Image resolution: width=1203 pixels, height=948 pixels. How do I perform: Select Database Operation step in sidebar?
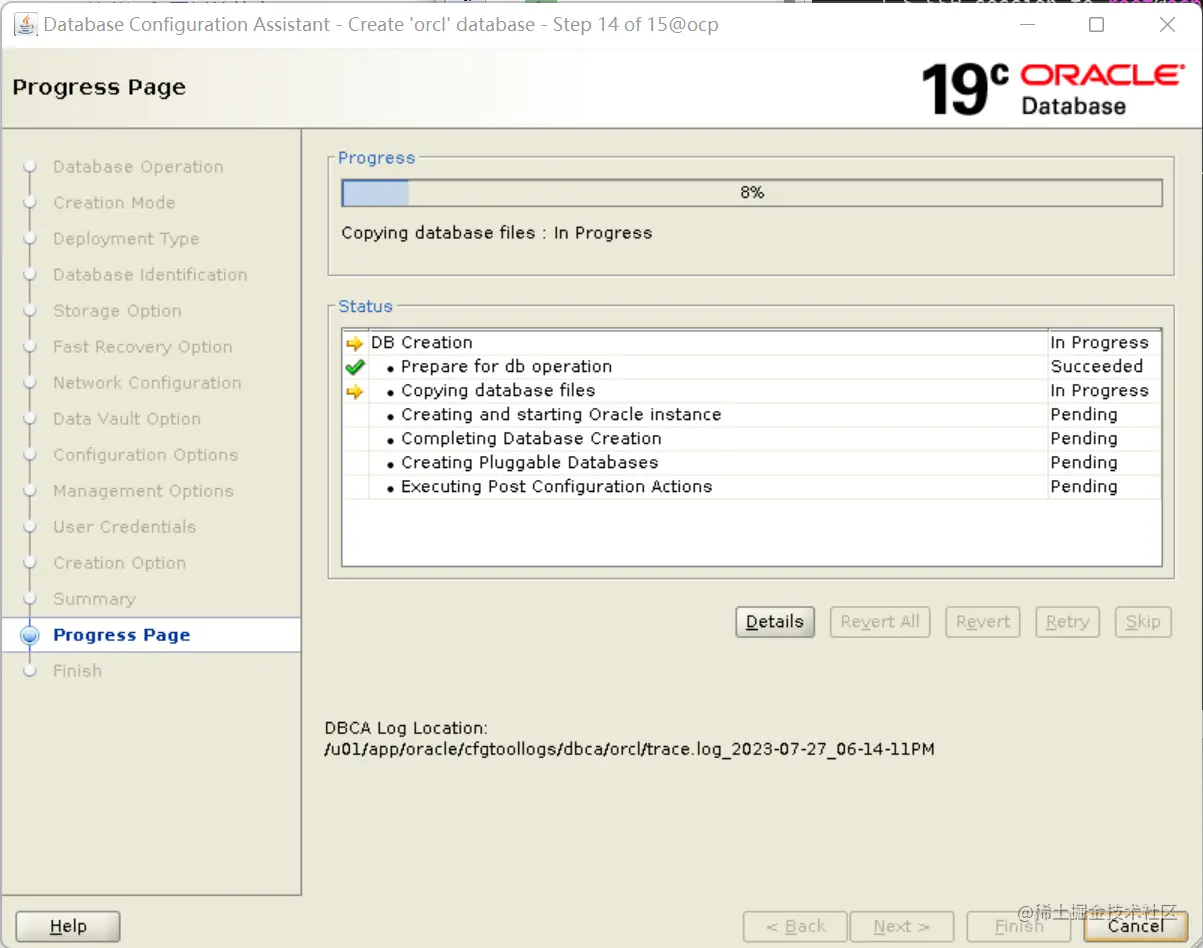tap(138, 167)
